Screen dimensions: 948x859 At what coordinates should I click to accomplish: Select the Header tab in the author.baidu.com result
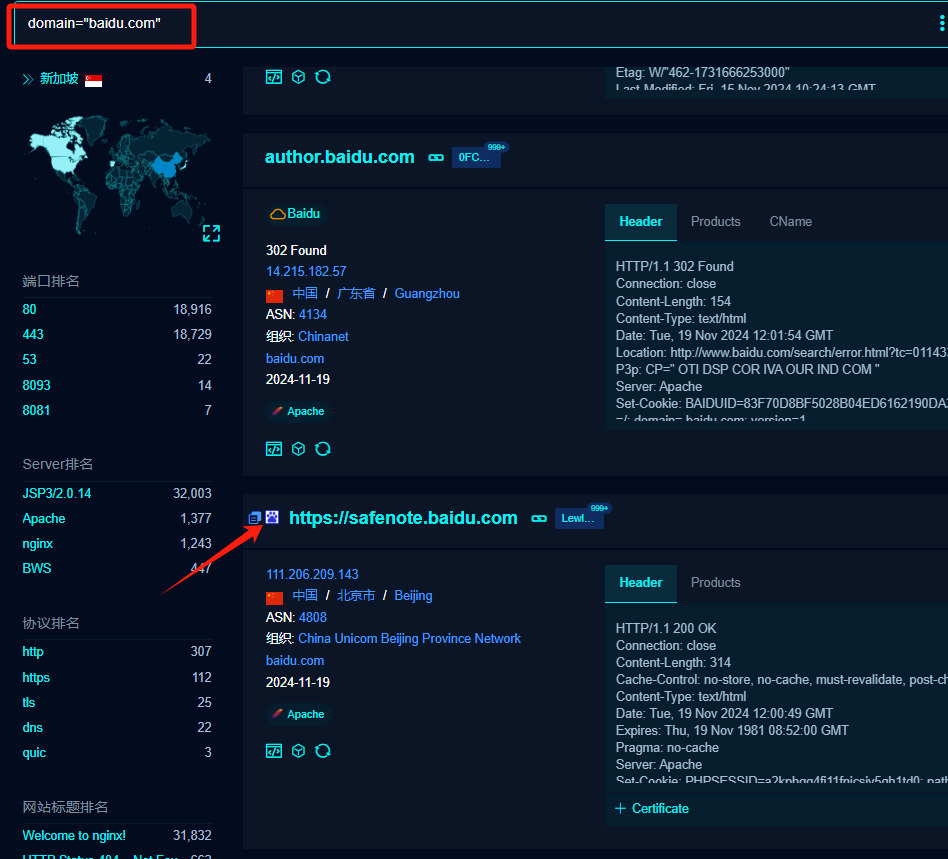coord(641,222)
